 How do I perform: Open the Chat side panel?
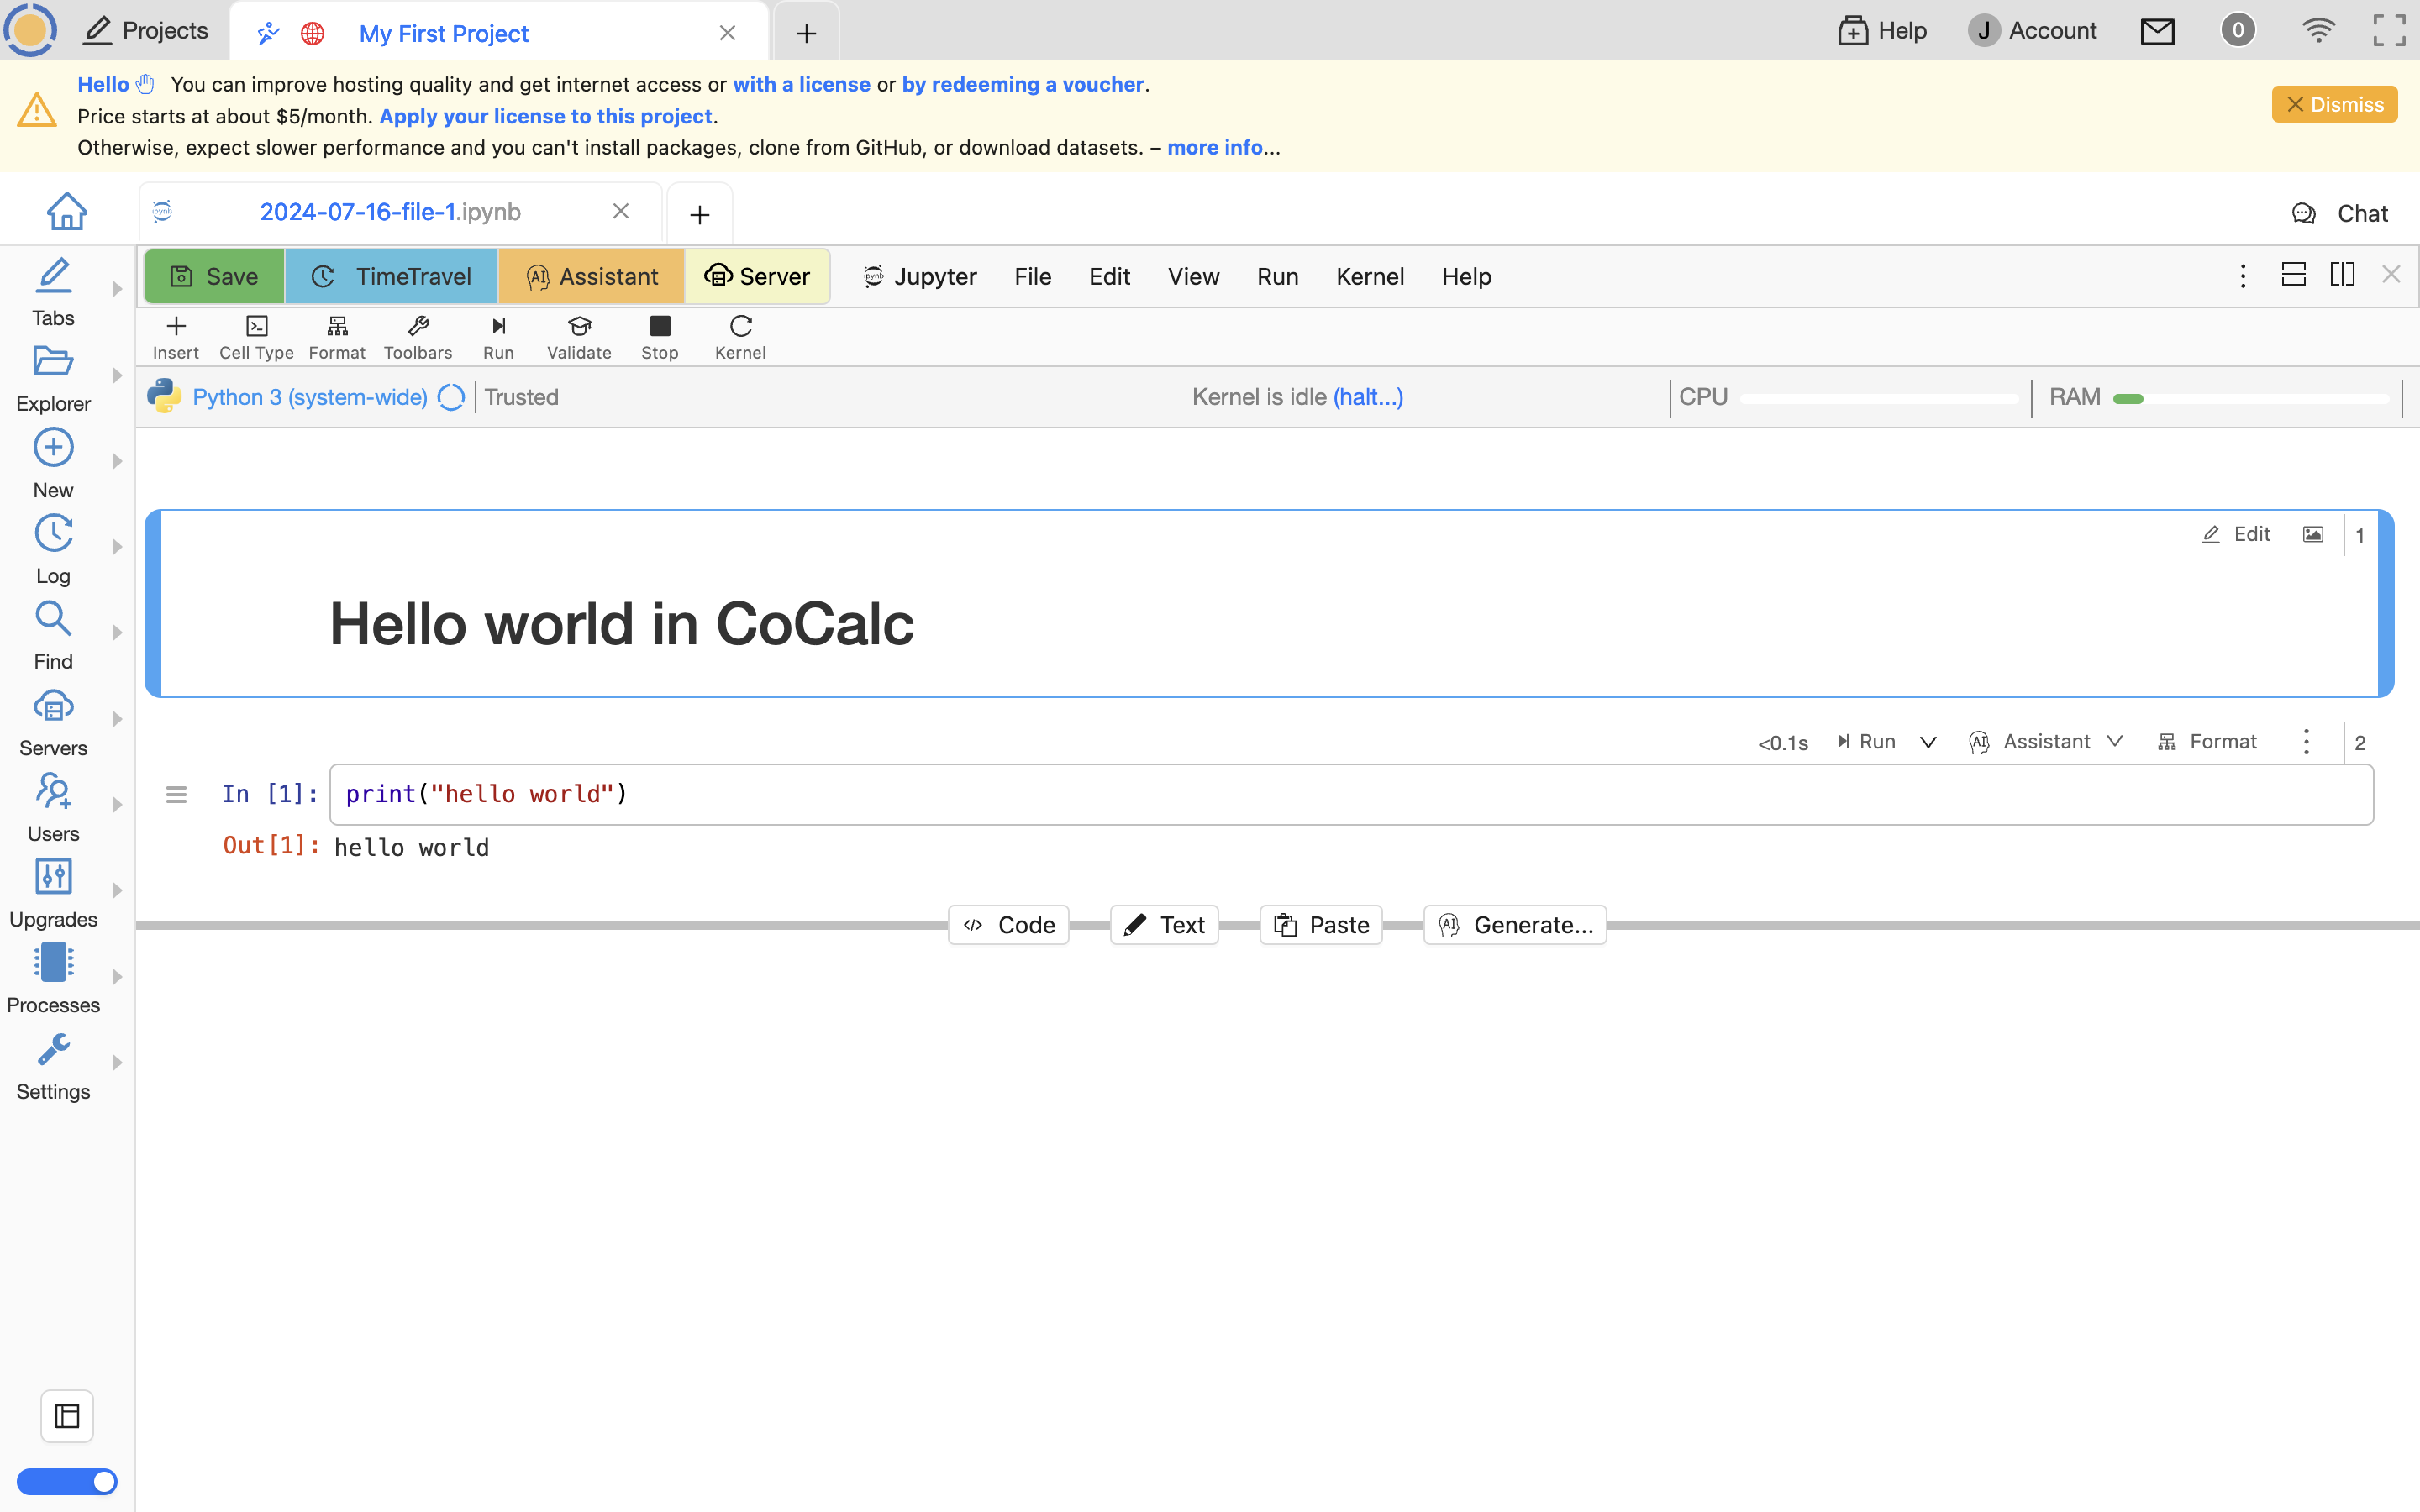pyautogui.click(x=2339, y=213)
